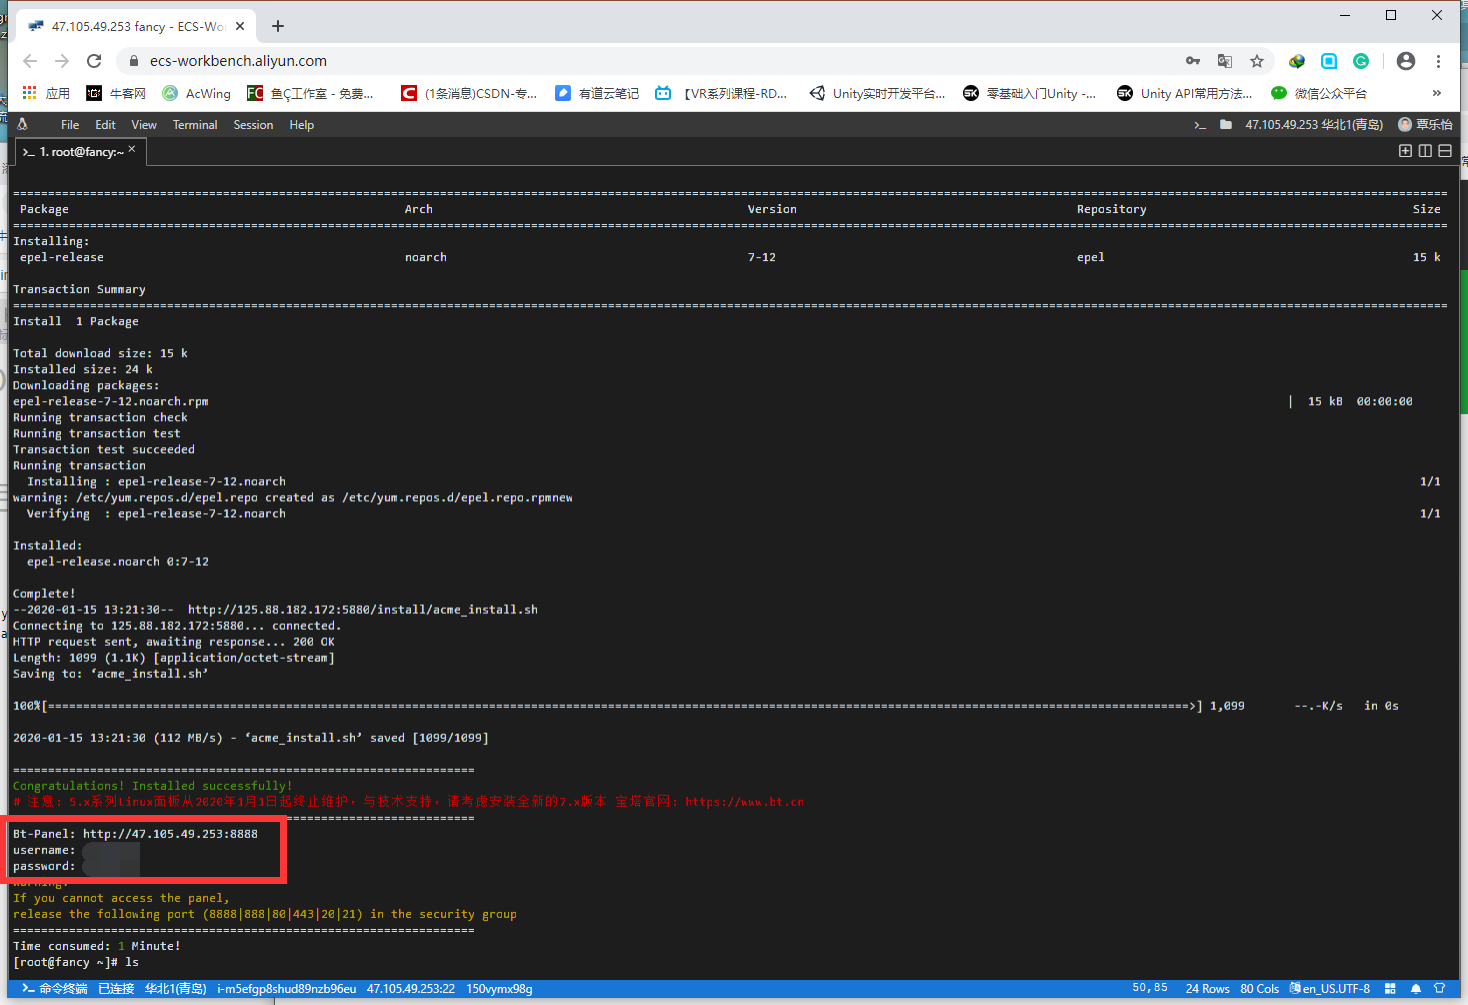Viewport: 1468px width, 1005px height.
Task: Open the CSDN bookmark
Action: click(469, 93)
